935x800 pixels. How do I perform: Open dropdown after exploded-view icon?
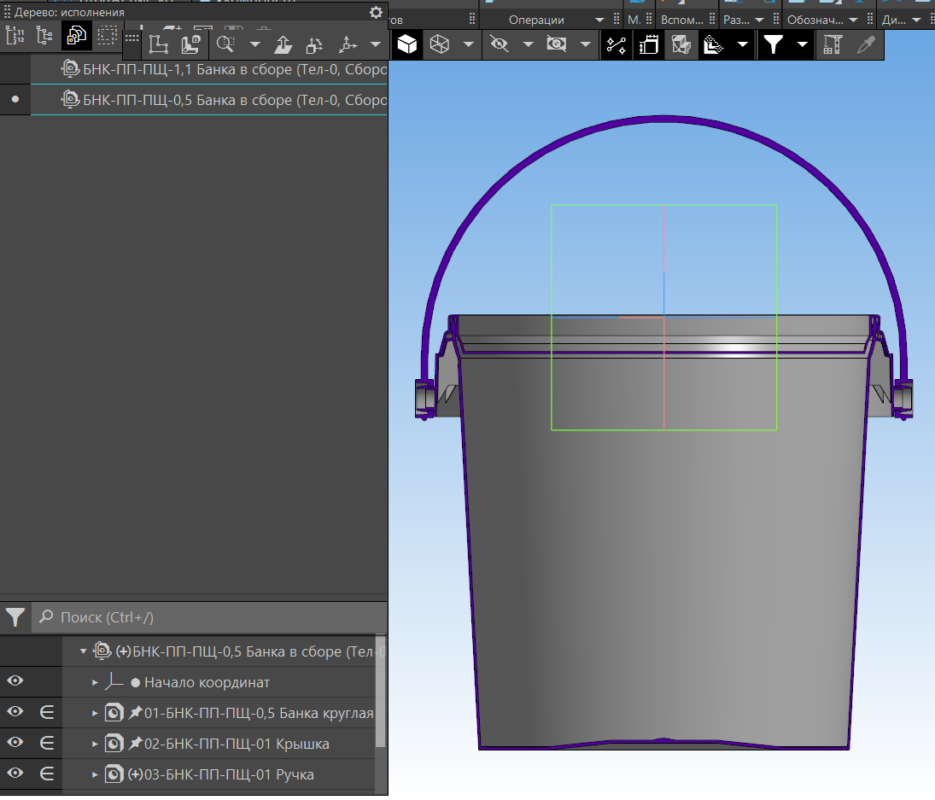(742, 45)
